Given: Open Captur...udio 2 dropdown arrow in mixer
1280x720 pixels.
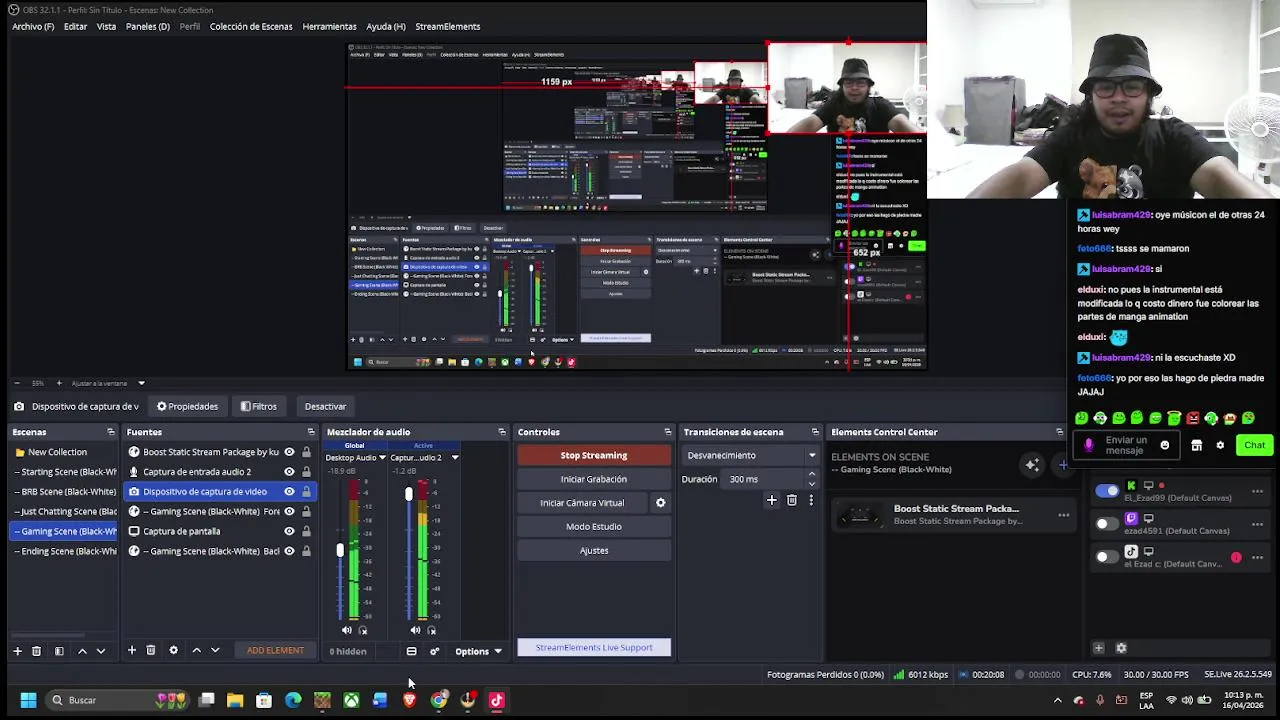Looking at the screenshot, I should point(454,458).
